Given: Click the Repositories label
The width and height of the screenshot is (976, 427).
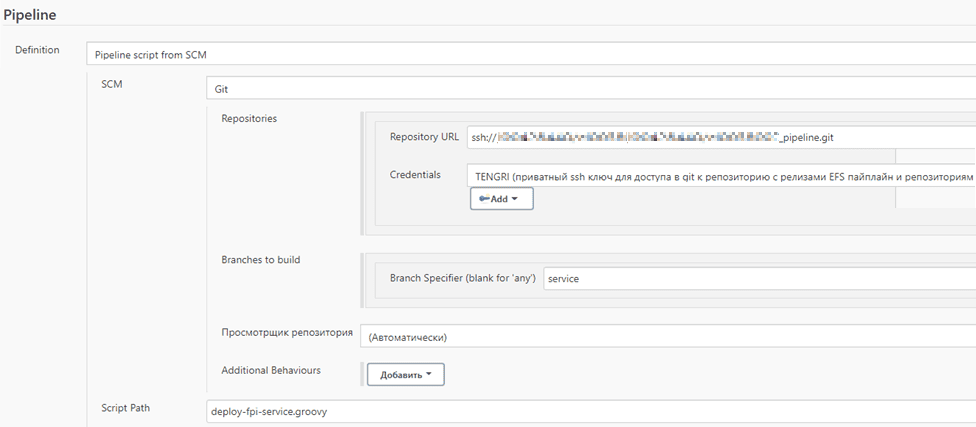Looking at the screenshot, I should point(249,118).
